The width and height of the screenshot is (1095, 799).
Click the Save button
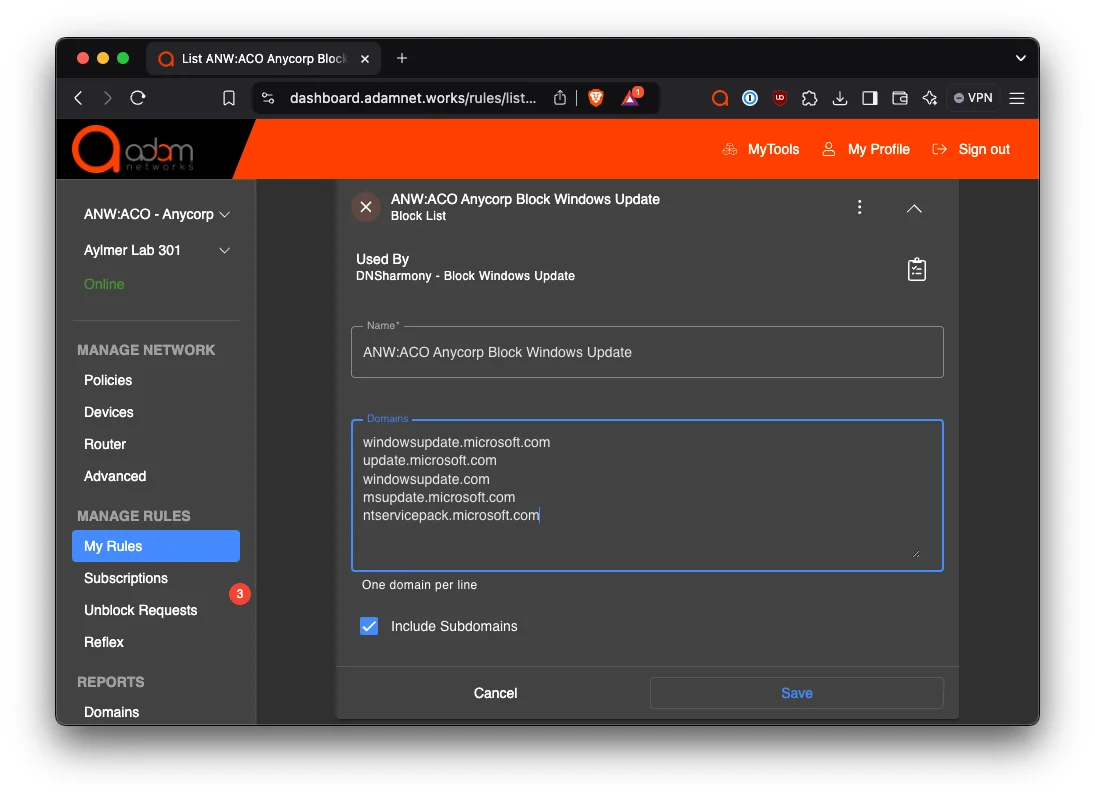(796, 693)
